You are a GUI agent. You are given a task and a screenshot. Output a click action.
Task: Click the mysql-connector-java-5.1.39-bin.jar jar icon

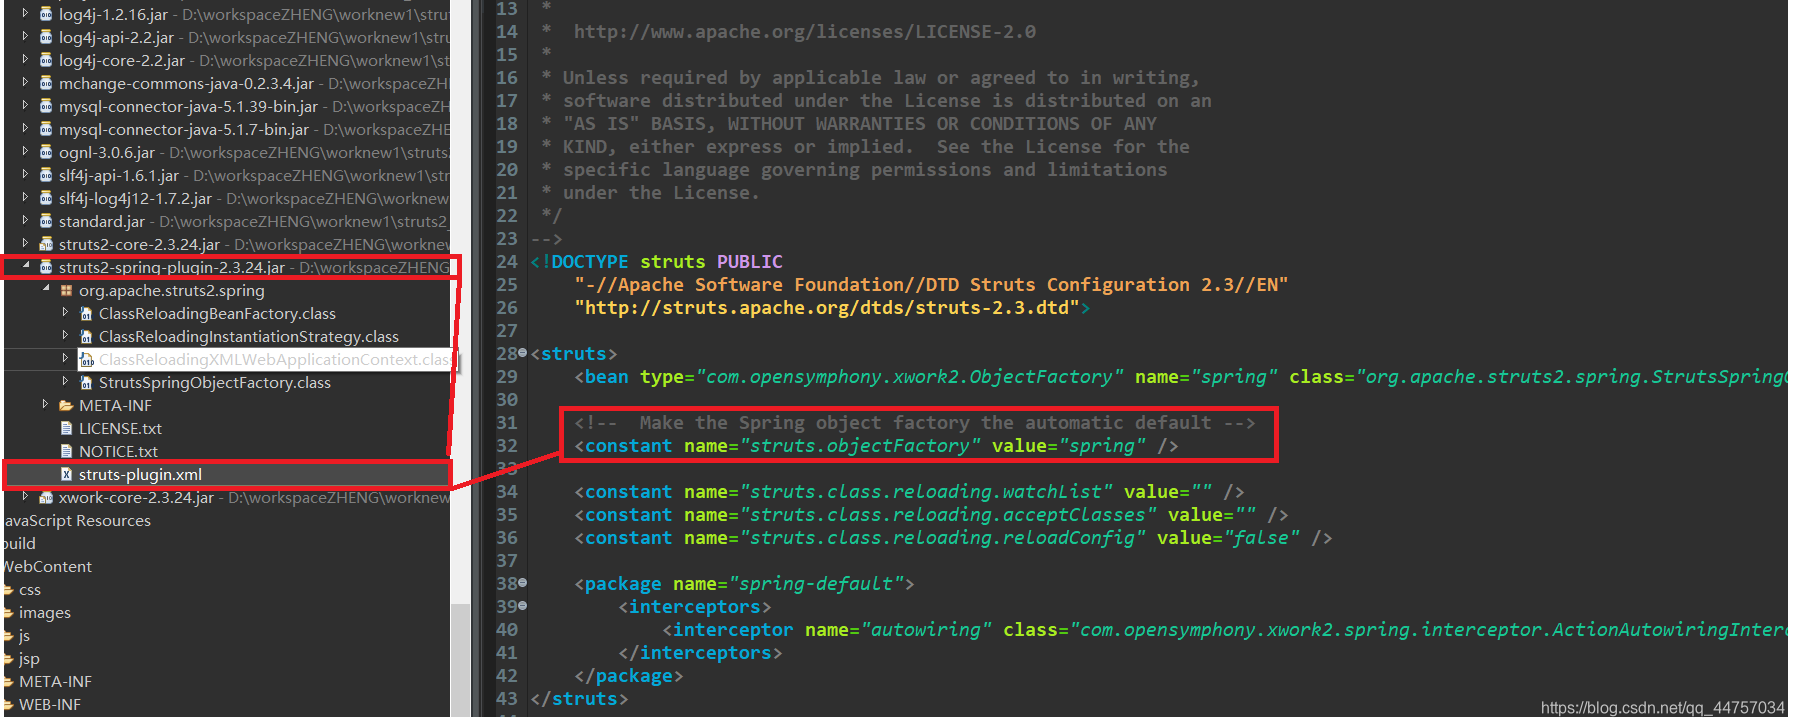pos(46,106)
